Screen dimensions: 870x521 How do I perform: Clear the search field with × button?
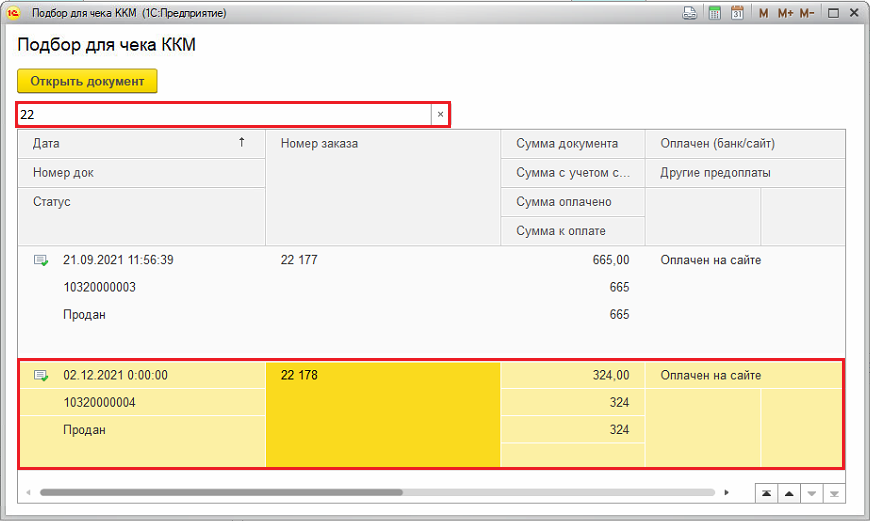tap(440, 115)
